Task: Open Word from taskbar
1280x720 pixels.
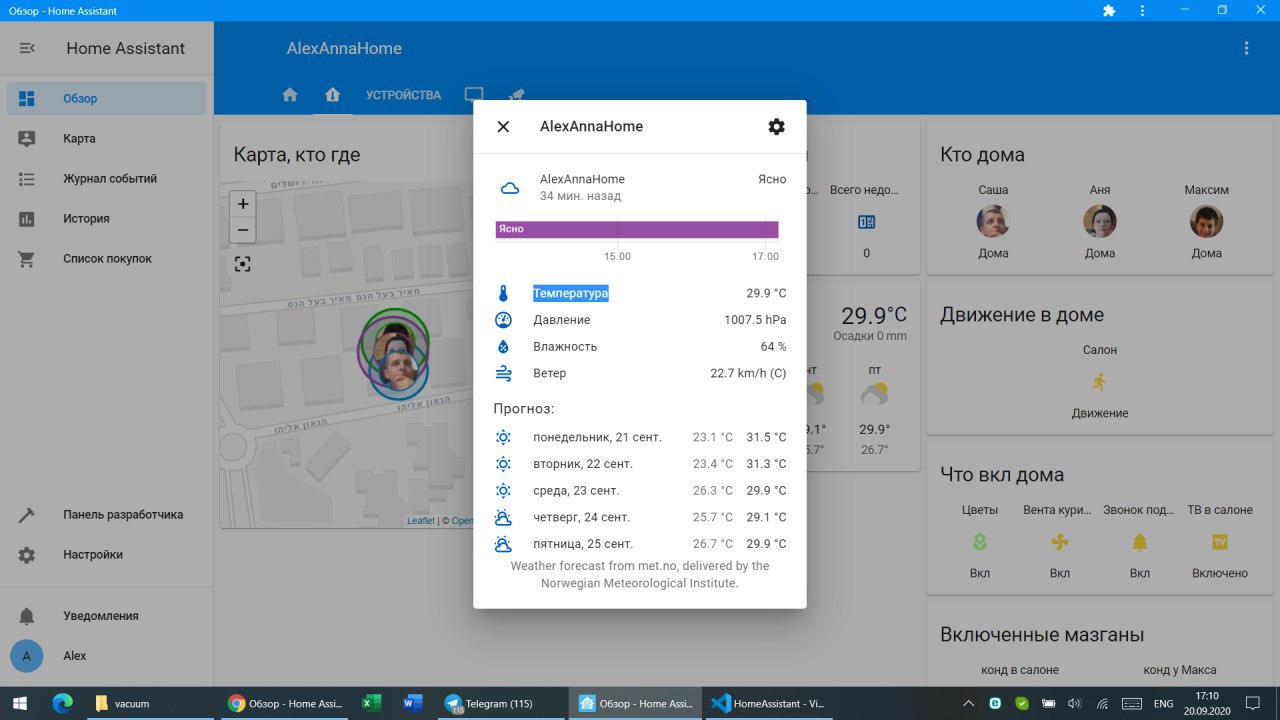Action: click(413, 703)
